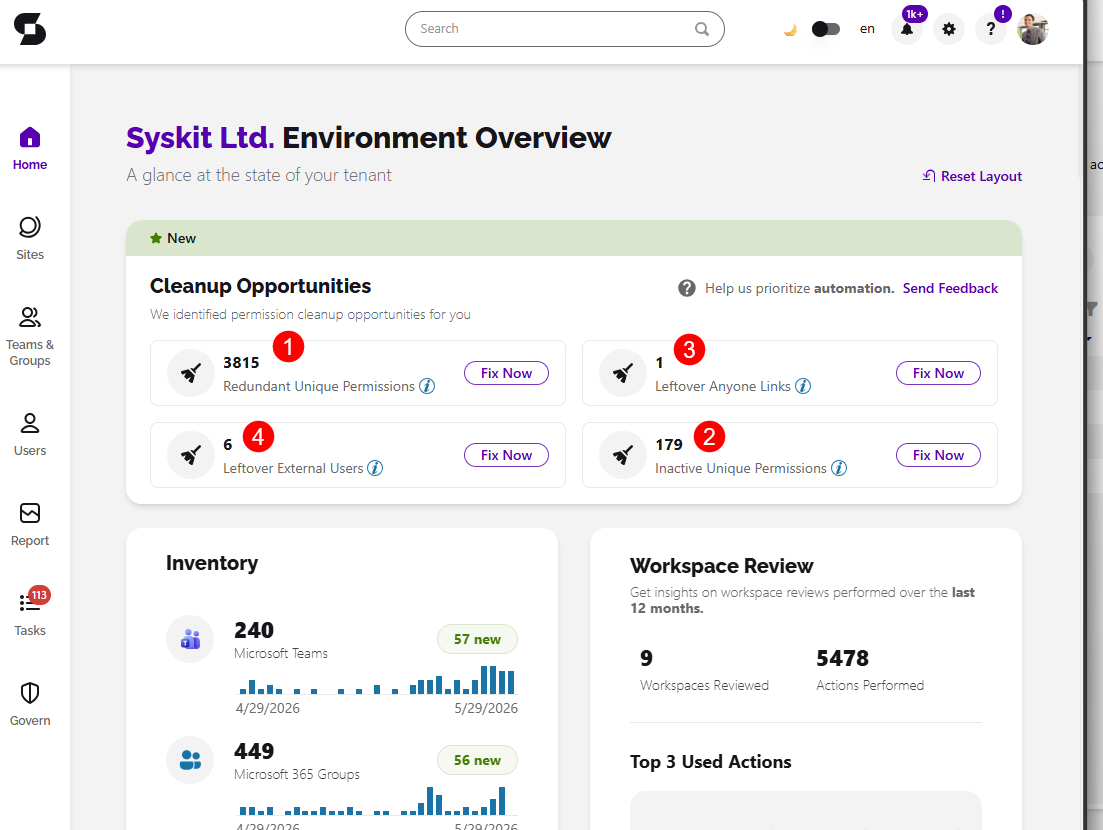Click the 449 Microsoft 365 Groups count
Image resolution: width=1103 pixels, height=830 pixels.
254,751
